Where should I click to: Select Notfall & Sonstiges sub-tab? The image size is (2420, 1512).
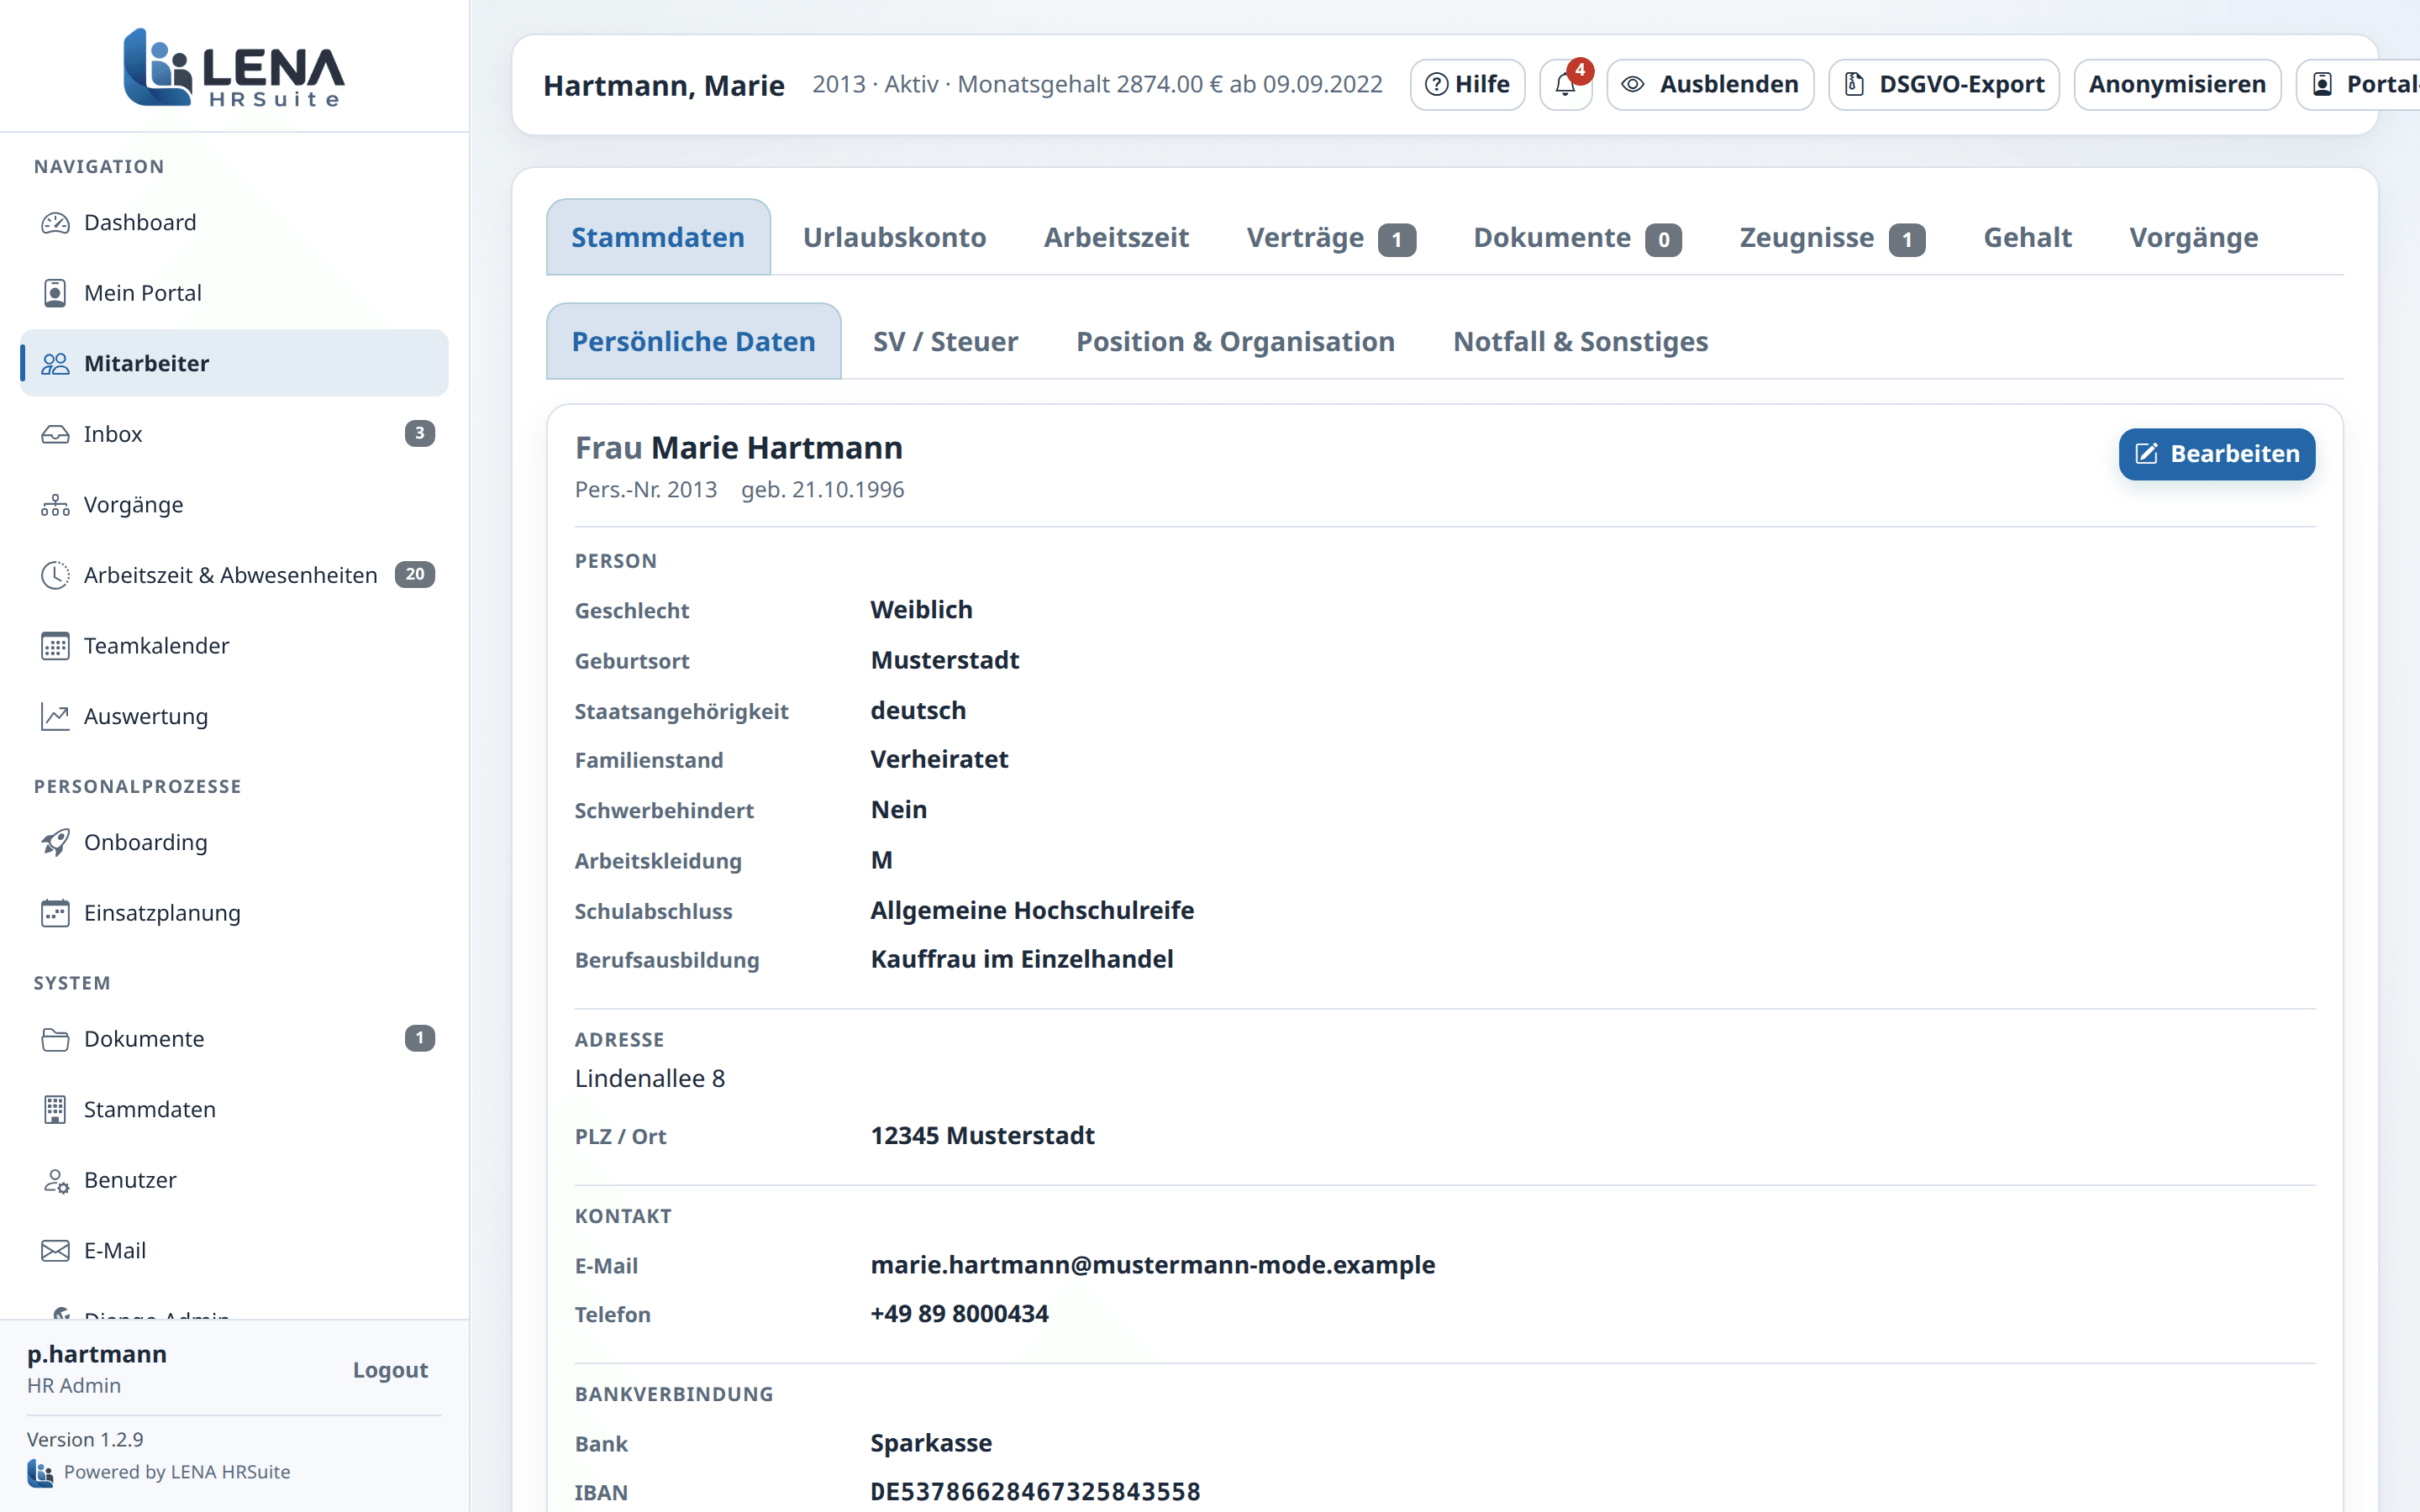[1580, 341]
